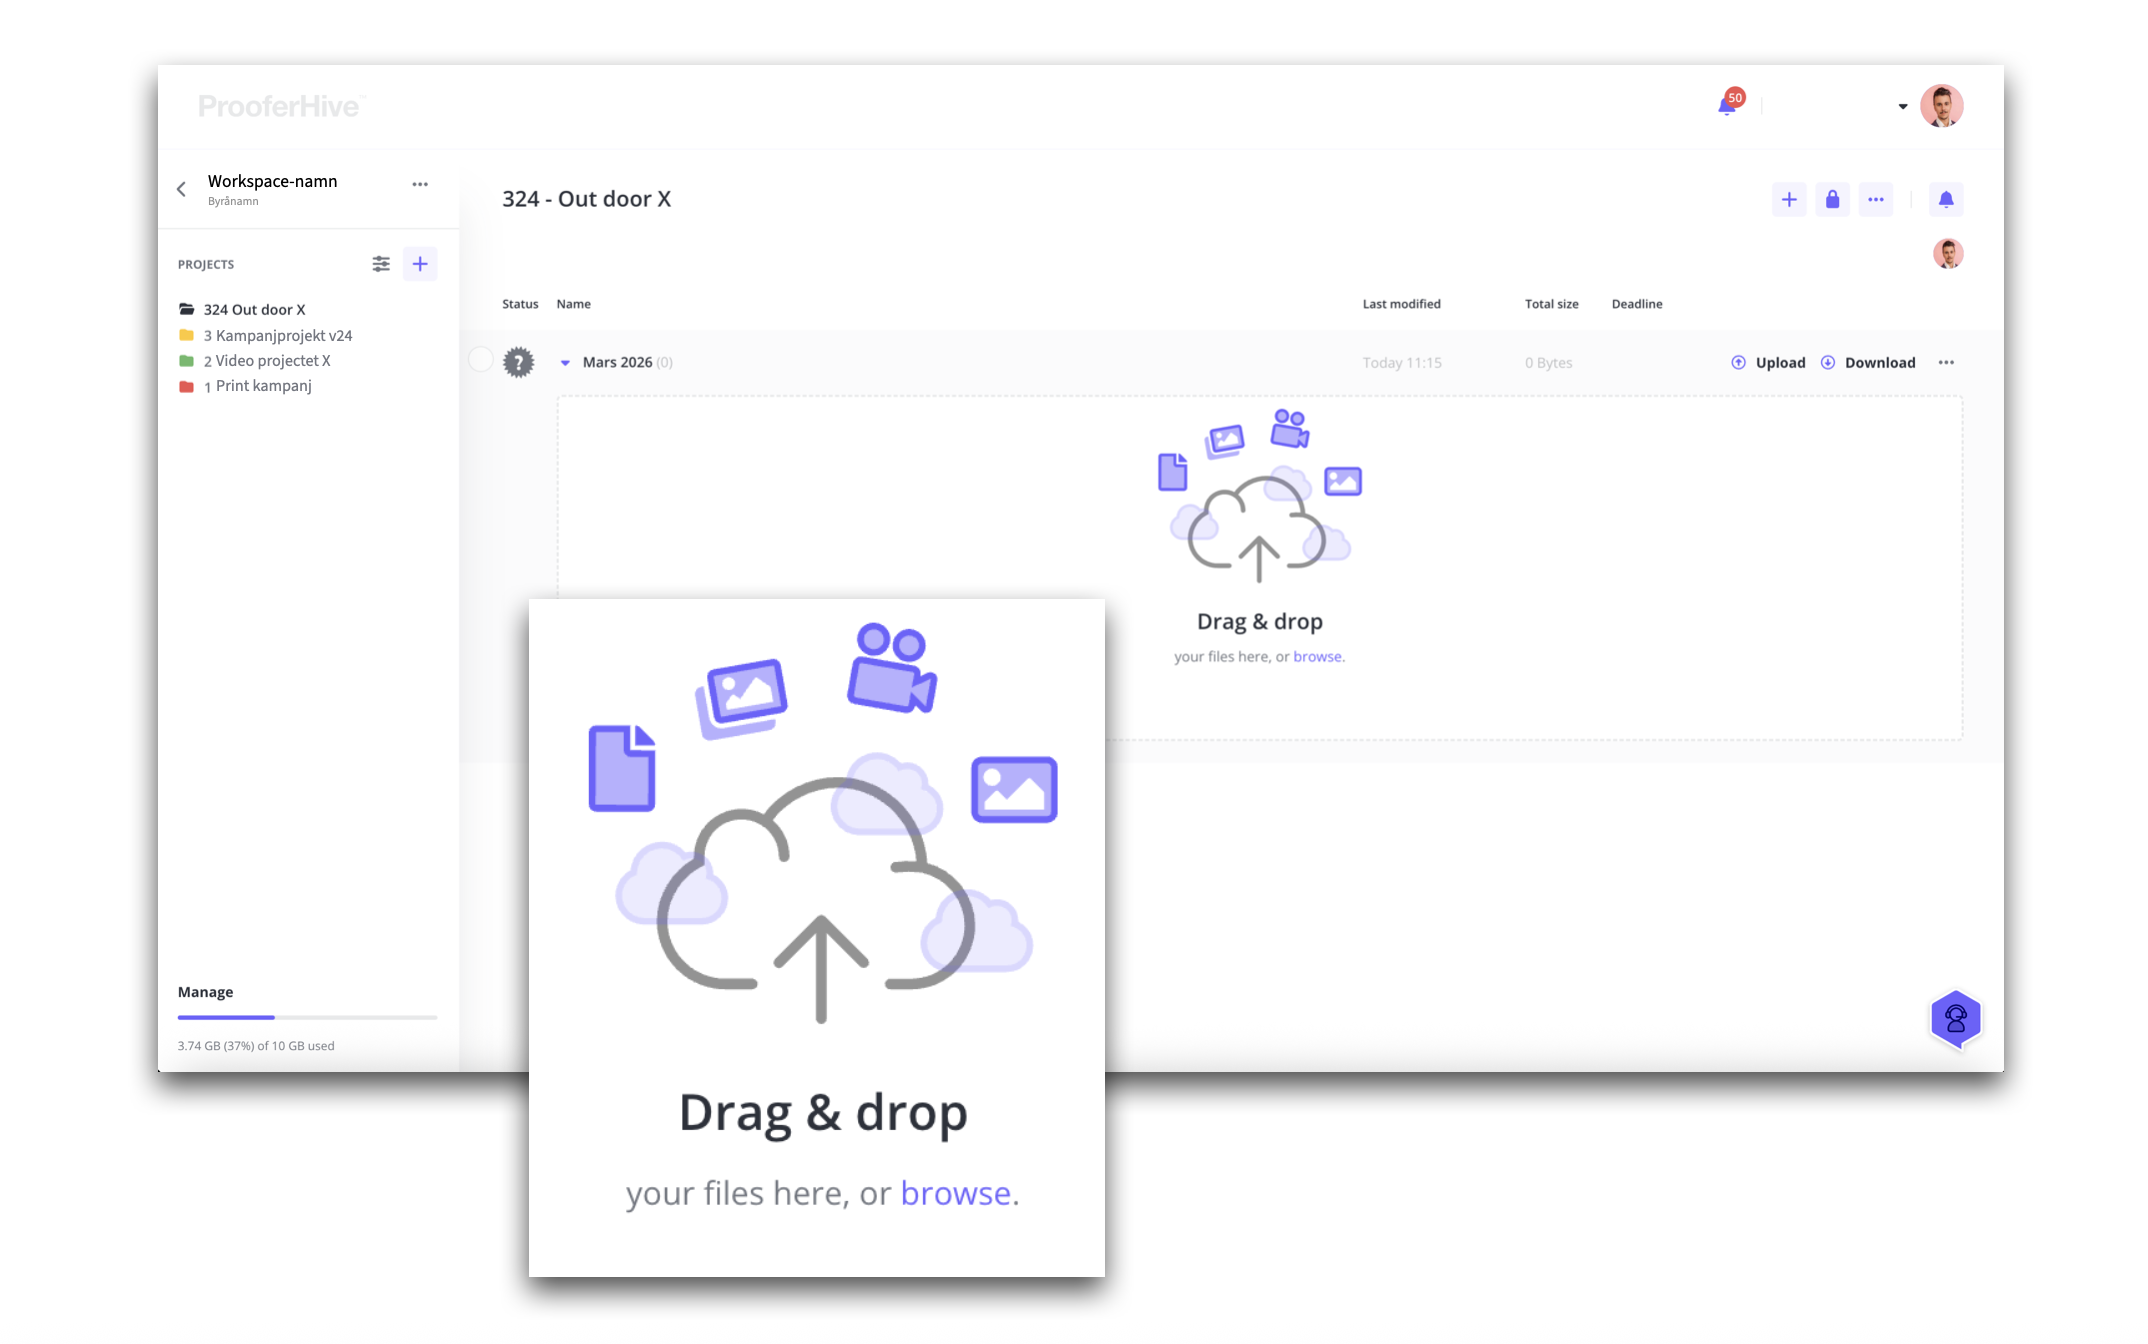Add a new project with sidebar plus
The width and height of the screenshot is (2148, 1344).
point(420,264)
